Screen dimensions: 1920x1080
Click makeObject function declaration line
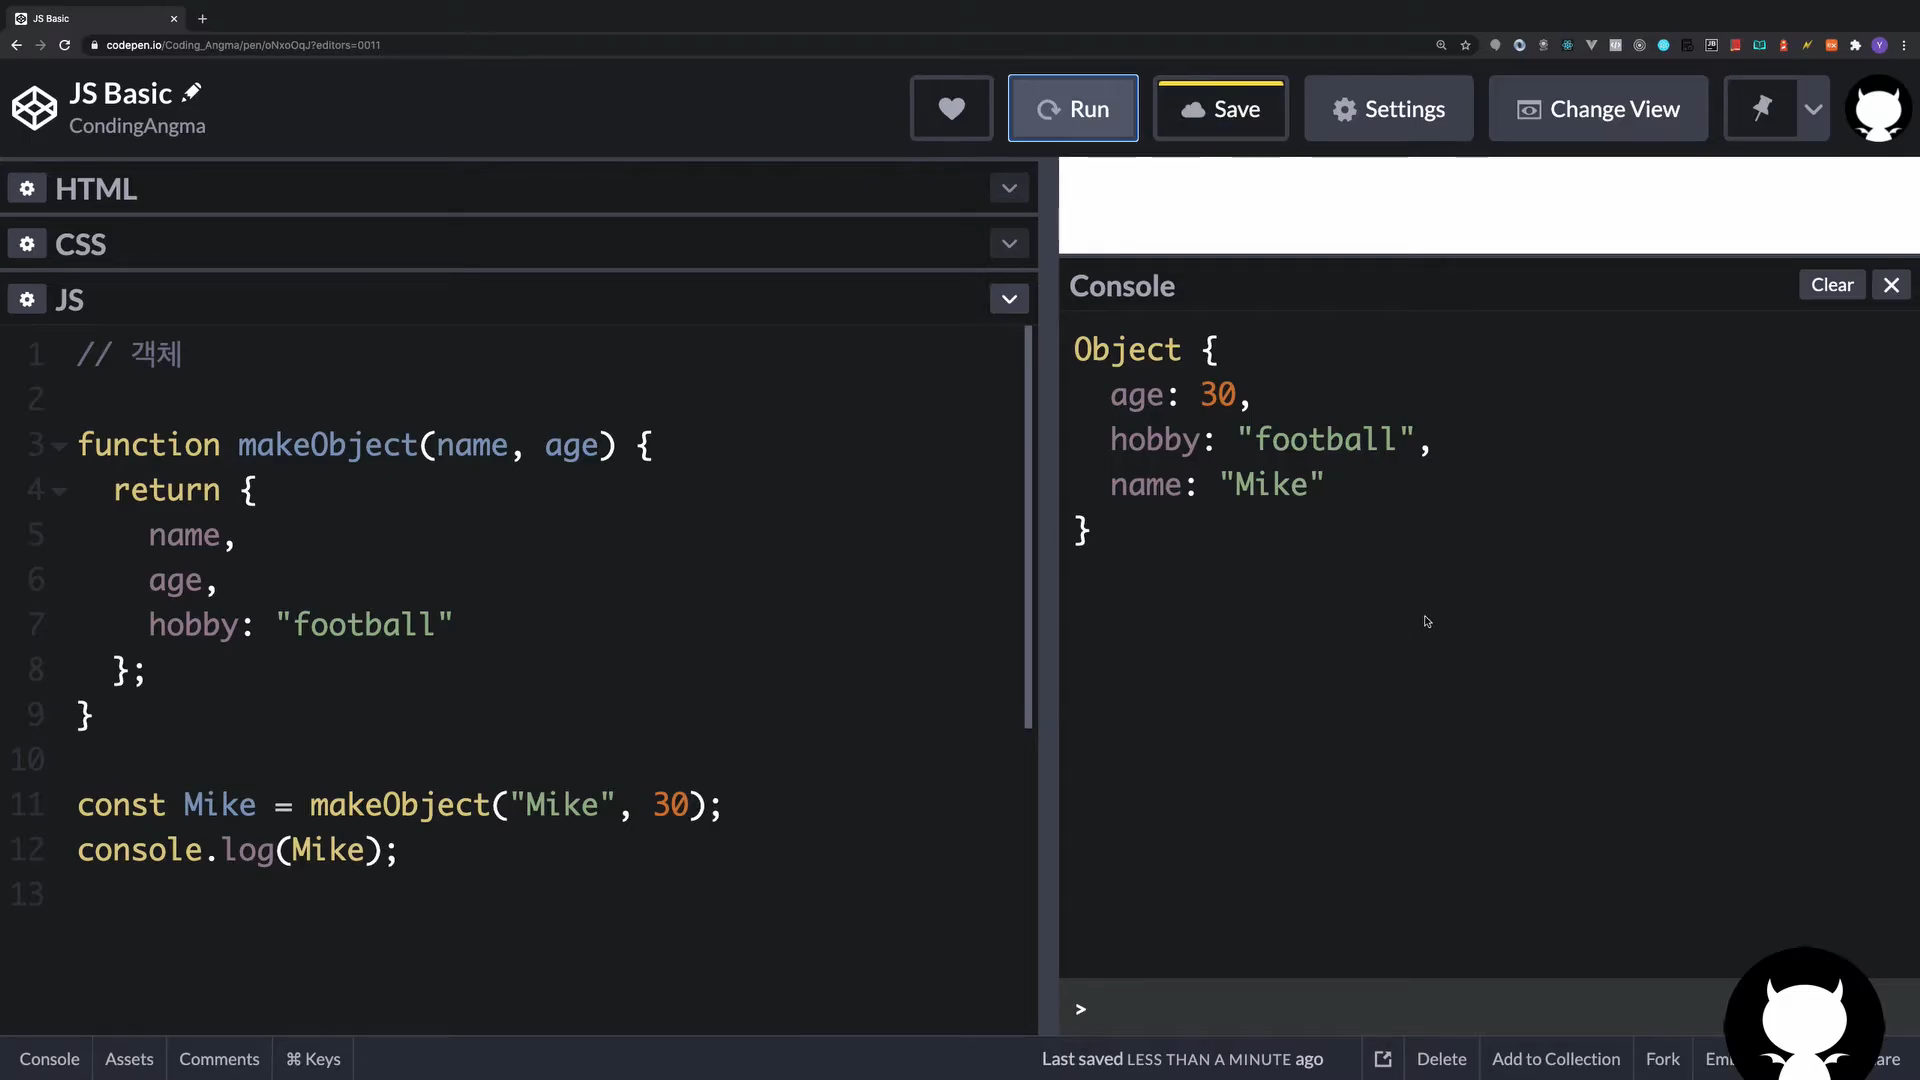(x=365, y=445)
